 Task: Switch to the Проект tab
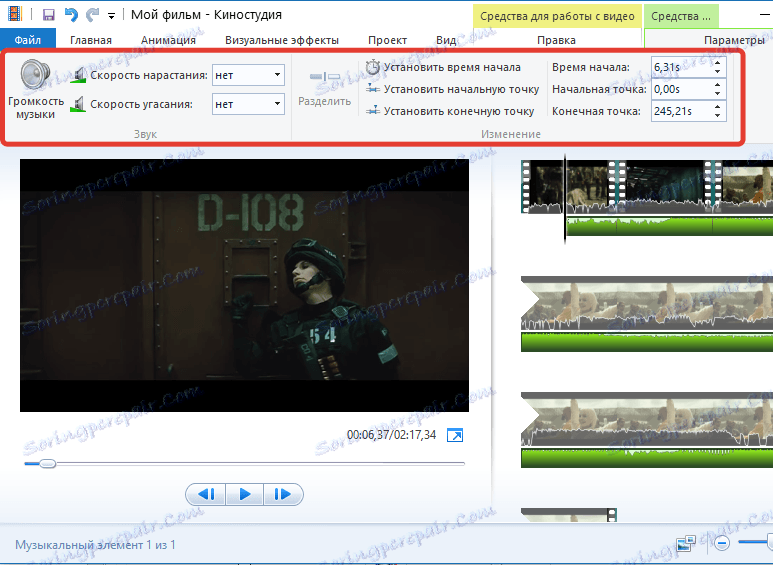pos(387,40)
